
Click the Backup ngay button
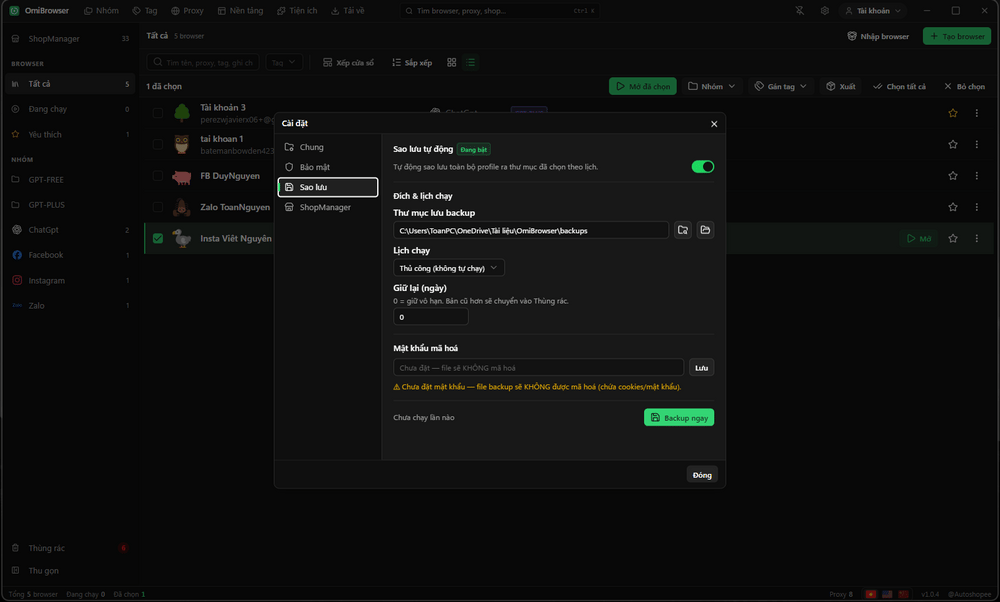click(679, 418)
